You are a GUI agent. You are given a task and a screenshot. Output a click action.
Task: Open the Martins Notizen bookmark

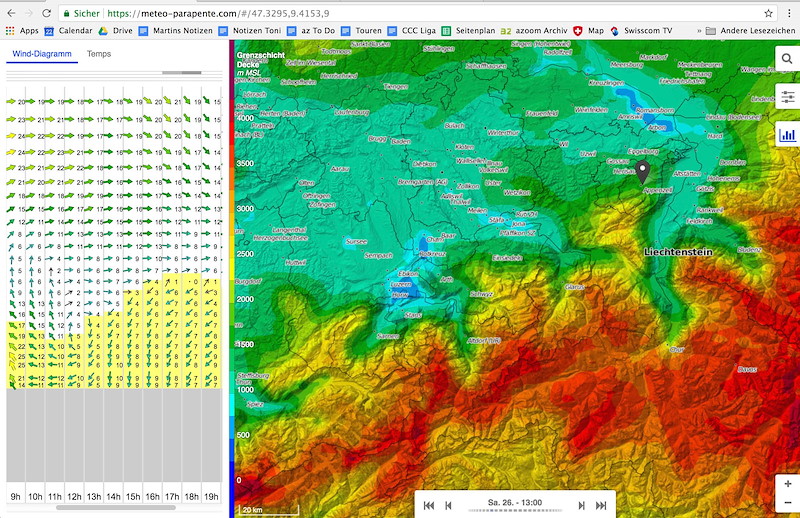[176, 31]
